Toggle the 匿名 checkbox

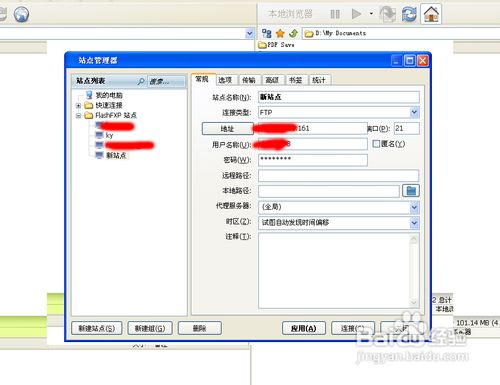click(x=376, y=144)
